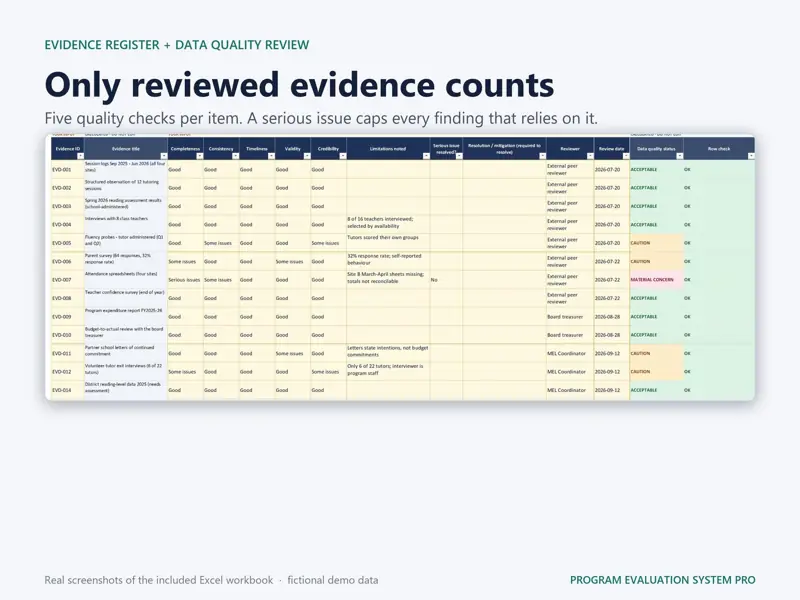Viewport: 800px width, 600px height.
Task: Click the 'Volunteer tutor exit interviews' title cell
Action: (x=126, y=371)
